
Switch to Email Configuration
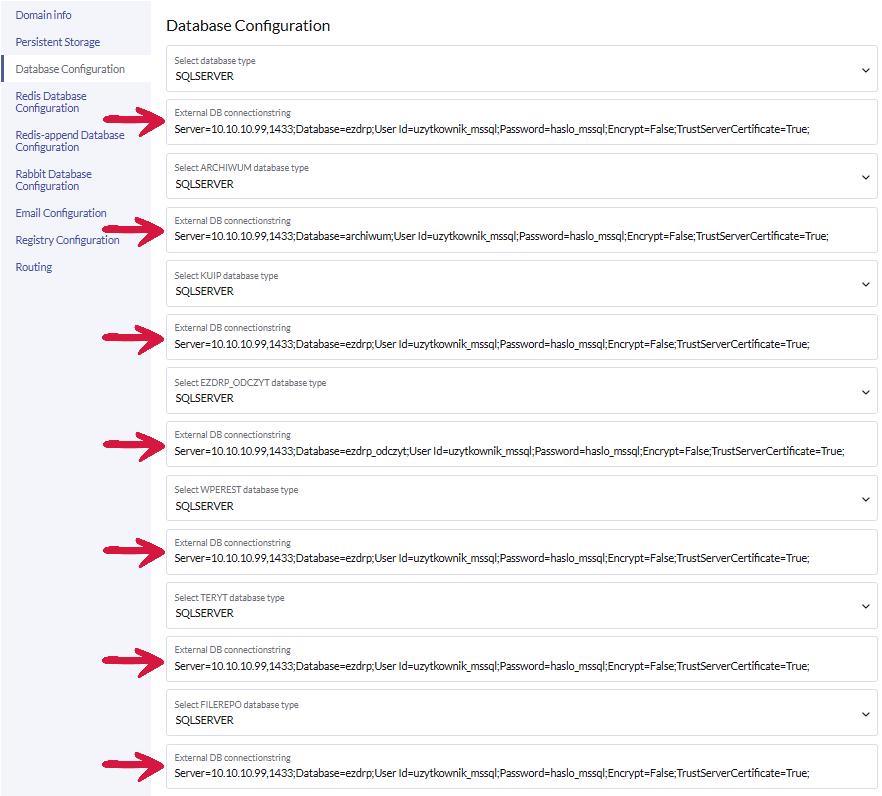tap(61, 213)
